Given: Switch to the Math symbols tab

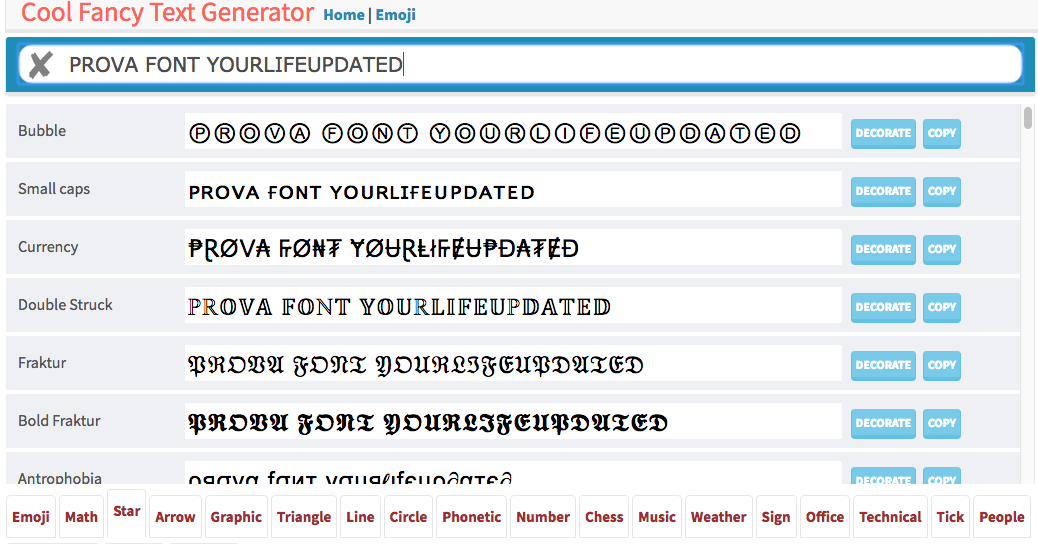Looking at the screenshot, I should (x=81, y=517).
